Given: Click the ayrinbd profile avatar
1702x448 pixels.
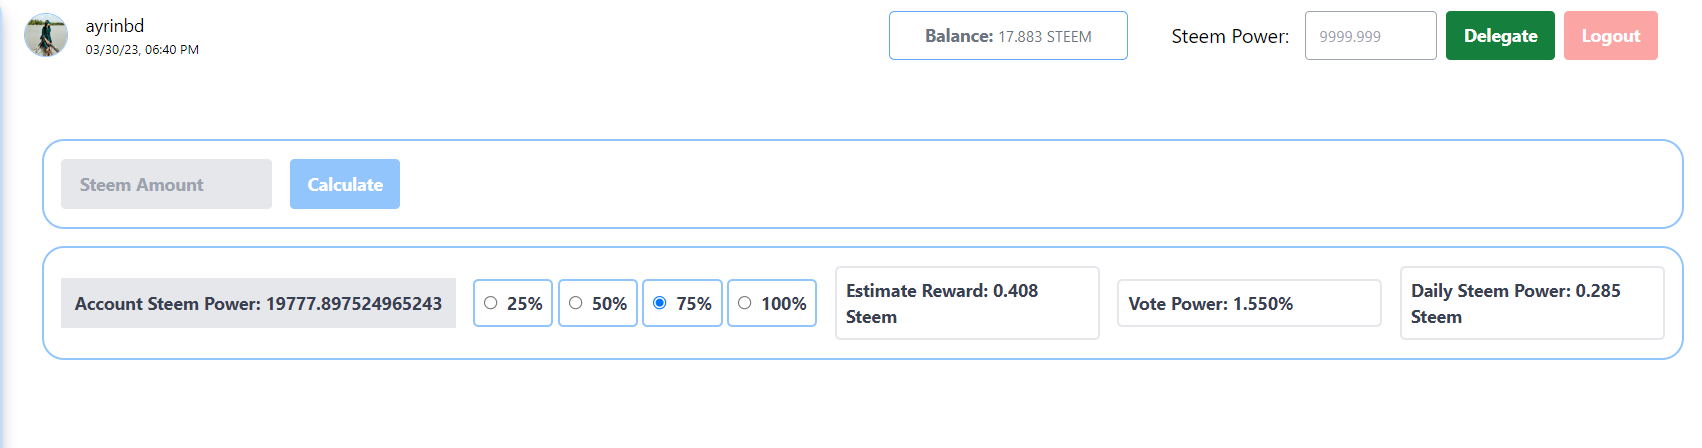Looking at the screenshot, I should pyautogui.click(x=46, y=36).
